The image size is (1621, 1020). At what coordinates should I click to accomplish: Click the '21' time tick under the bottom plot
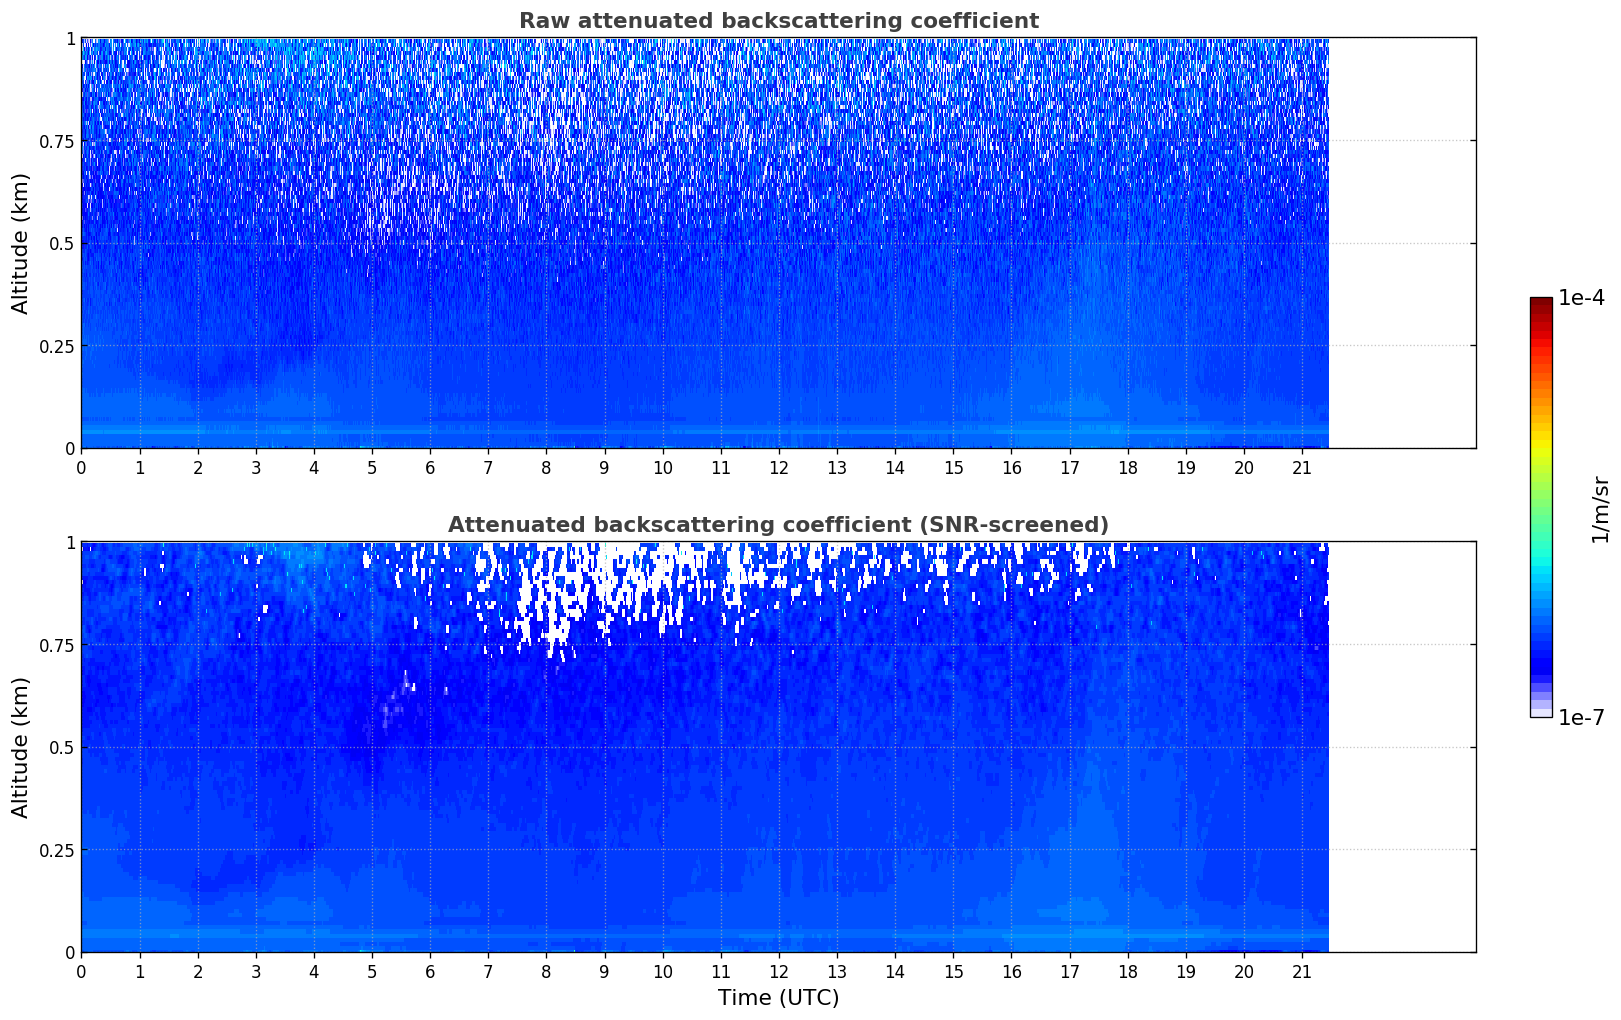1302,972
